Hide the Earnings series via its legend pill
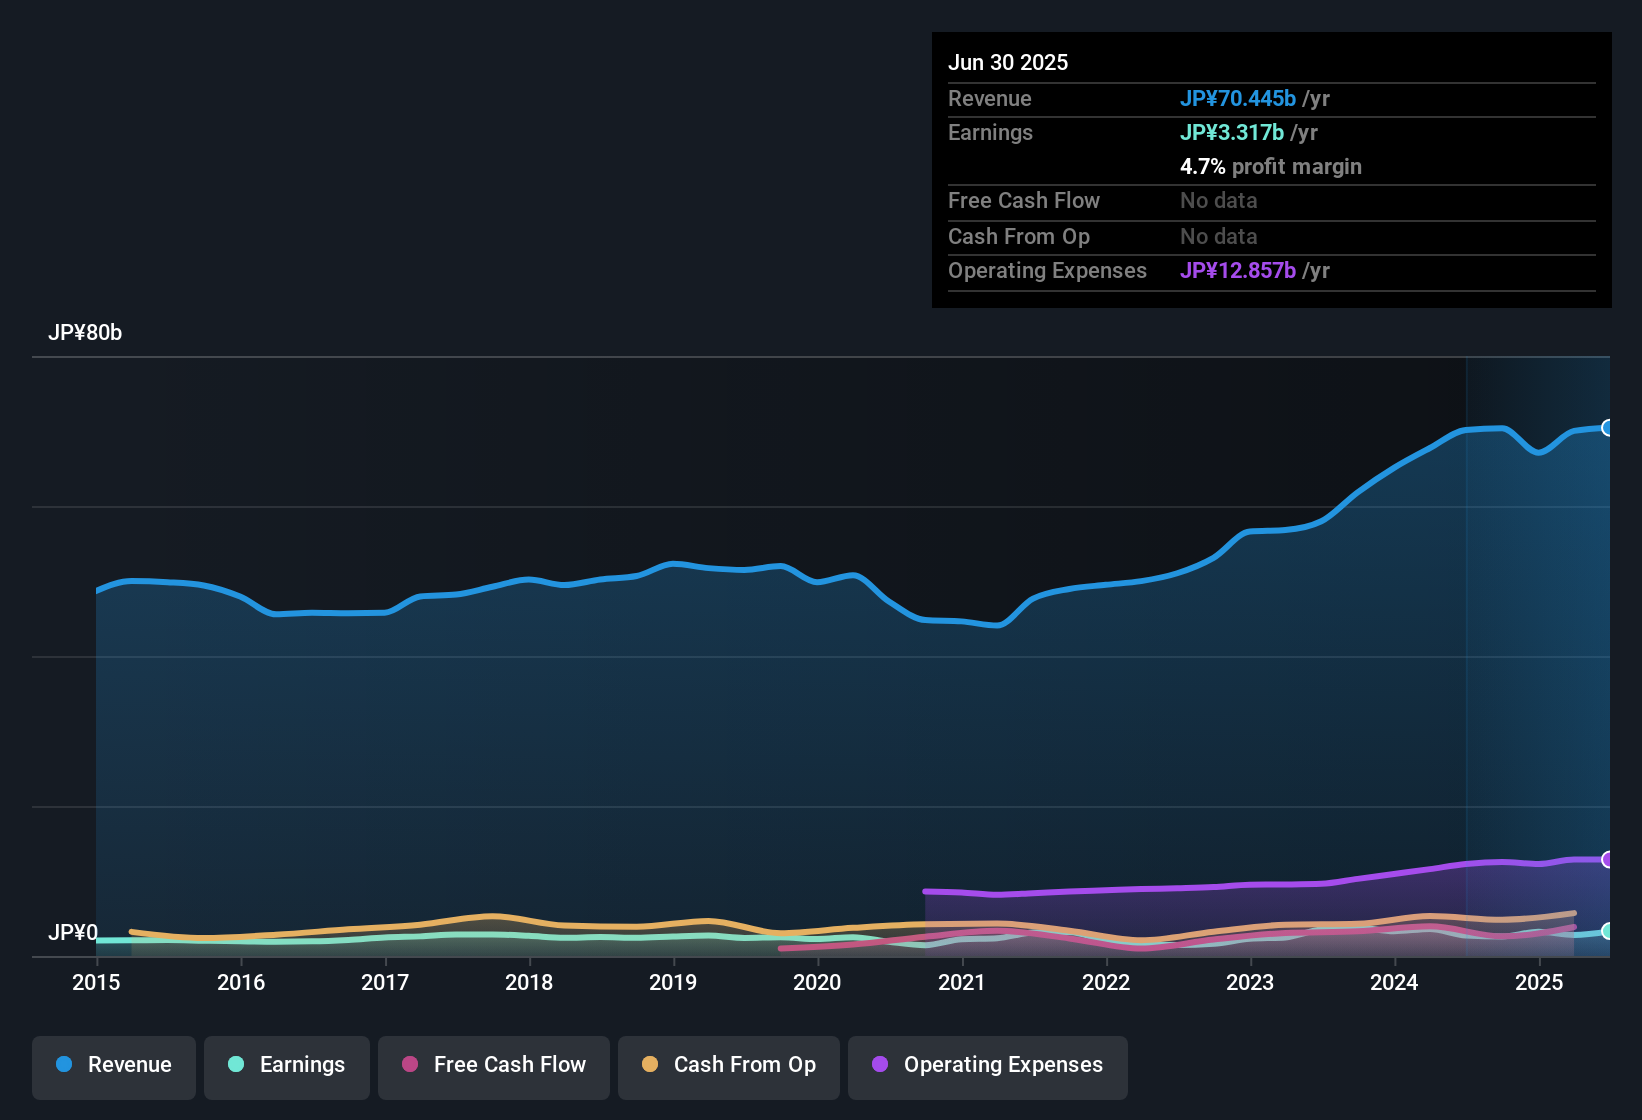The height and width of the screenshot is (1120, 1642). click(287, 1065)
